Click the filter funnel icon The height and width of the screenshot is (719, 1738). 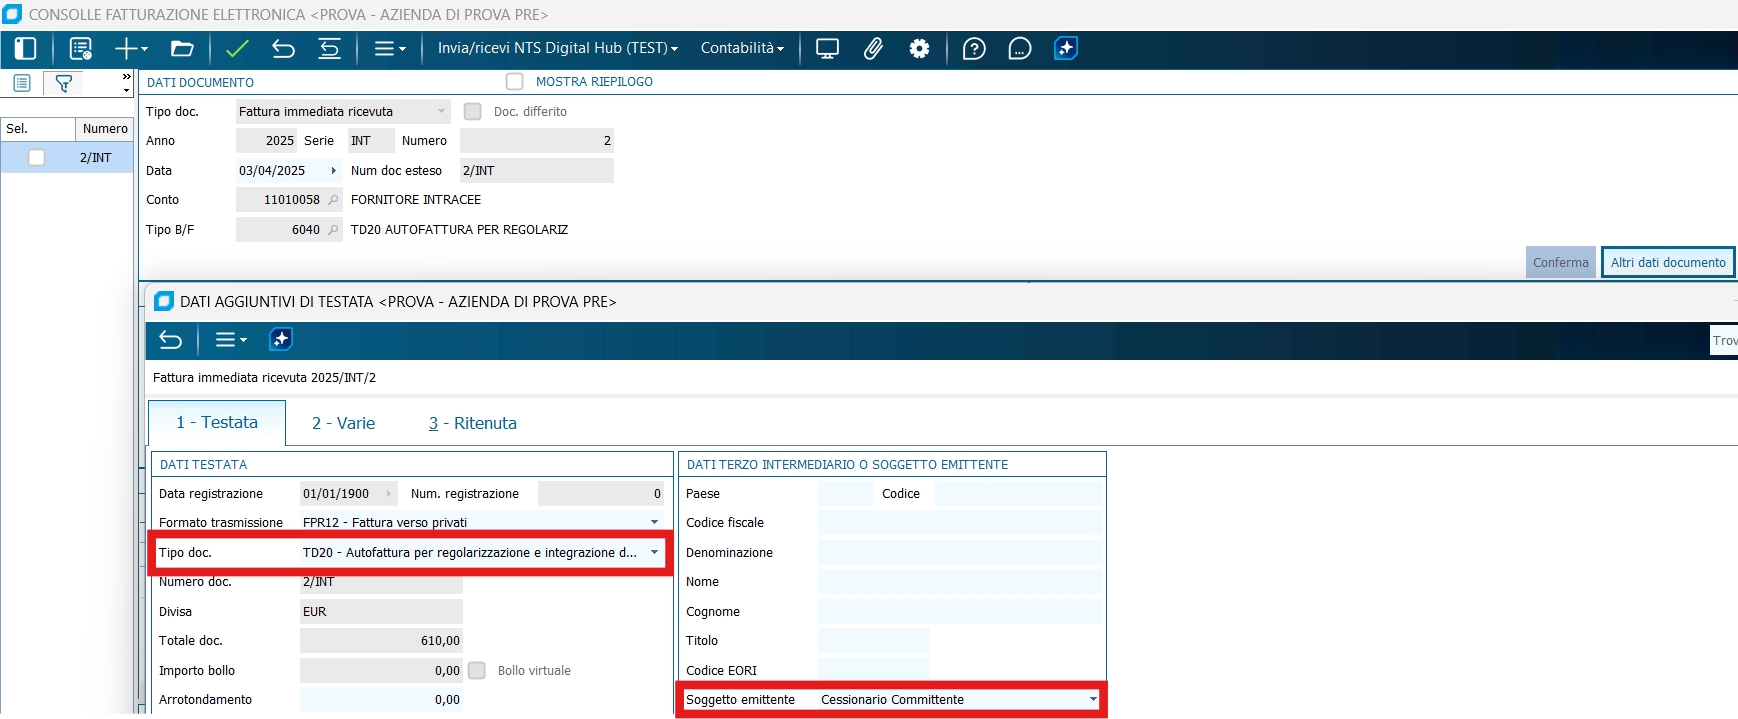coord(63,83)
